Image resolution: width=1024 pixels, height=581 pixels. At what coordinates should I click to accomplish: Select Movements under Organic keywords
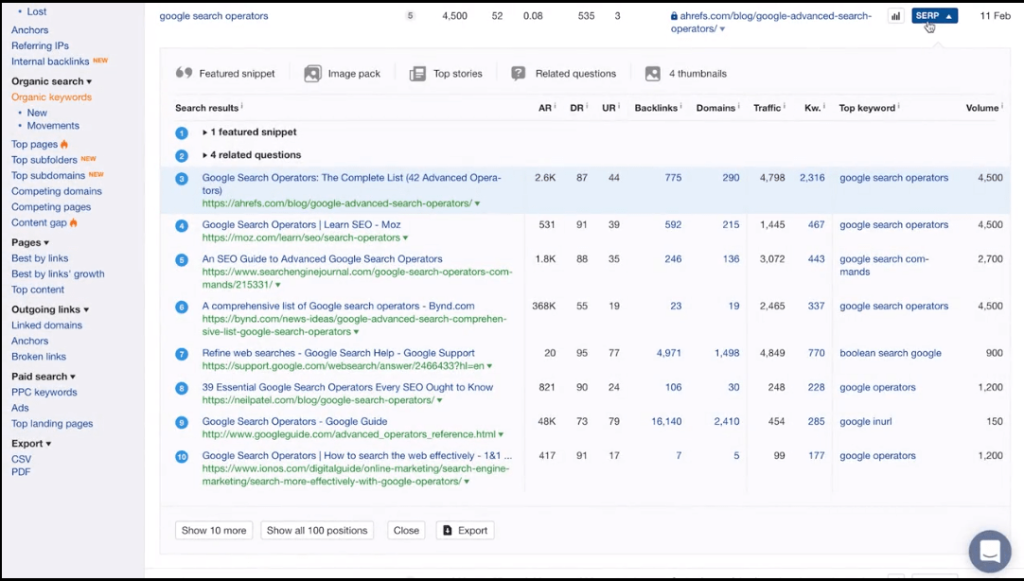tap(53, 125)
